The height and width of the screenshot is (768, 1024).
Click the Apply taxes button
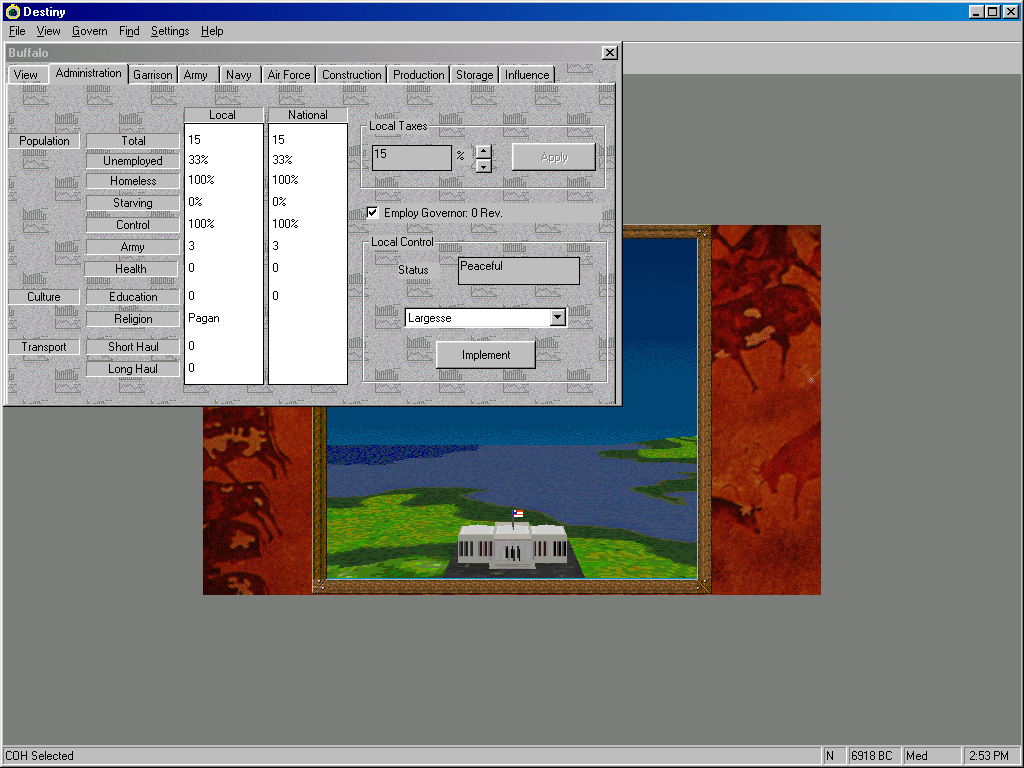[554, 157]
